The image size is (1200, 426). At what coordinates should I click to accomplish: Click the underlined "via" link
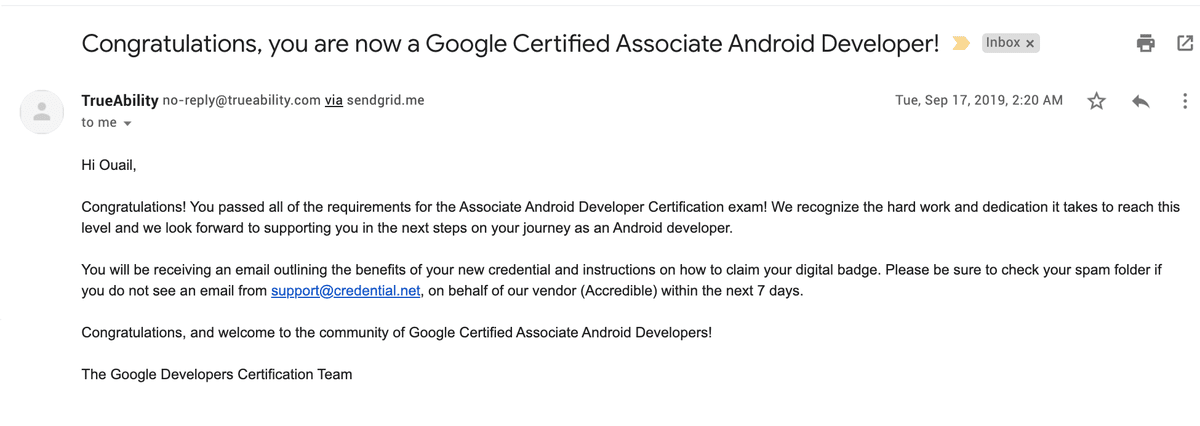tap(334, 100)
